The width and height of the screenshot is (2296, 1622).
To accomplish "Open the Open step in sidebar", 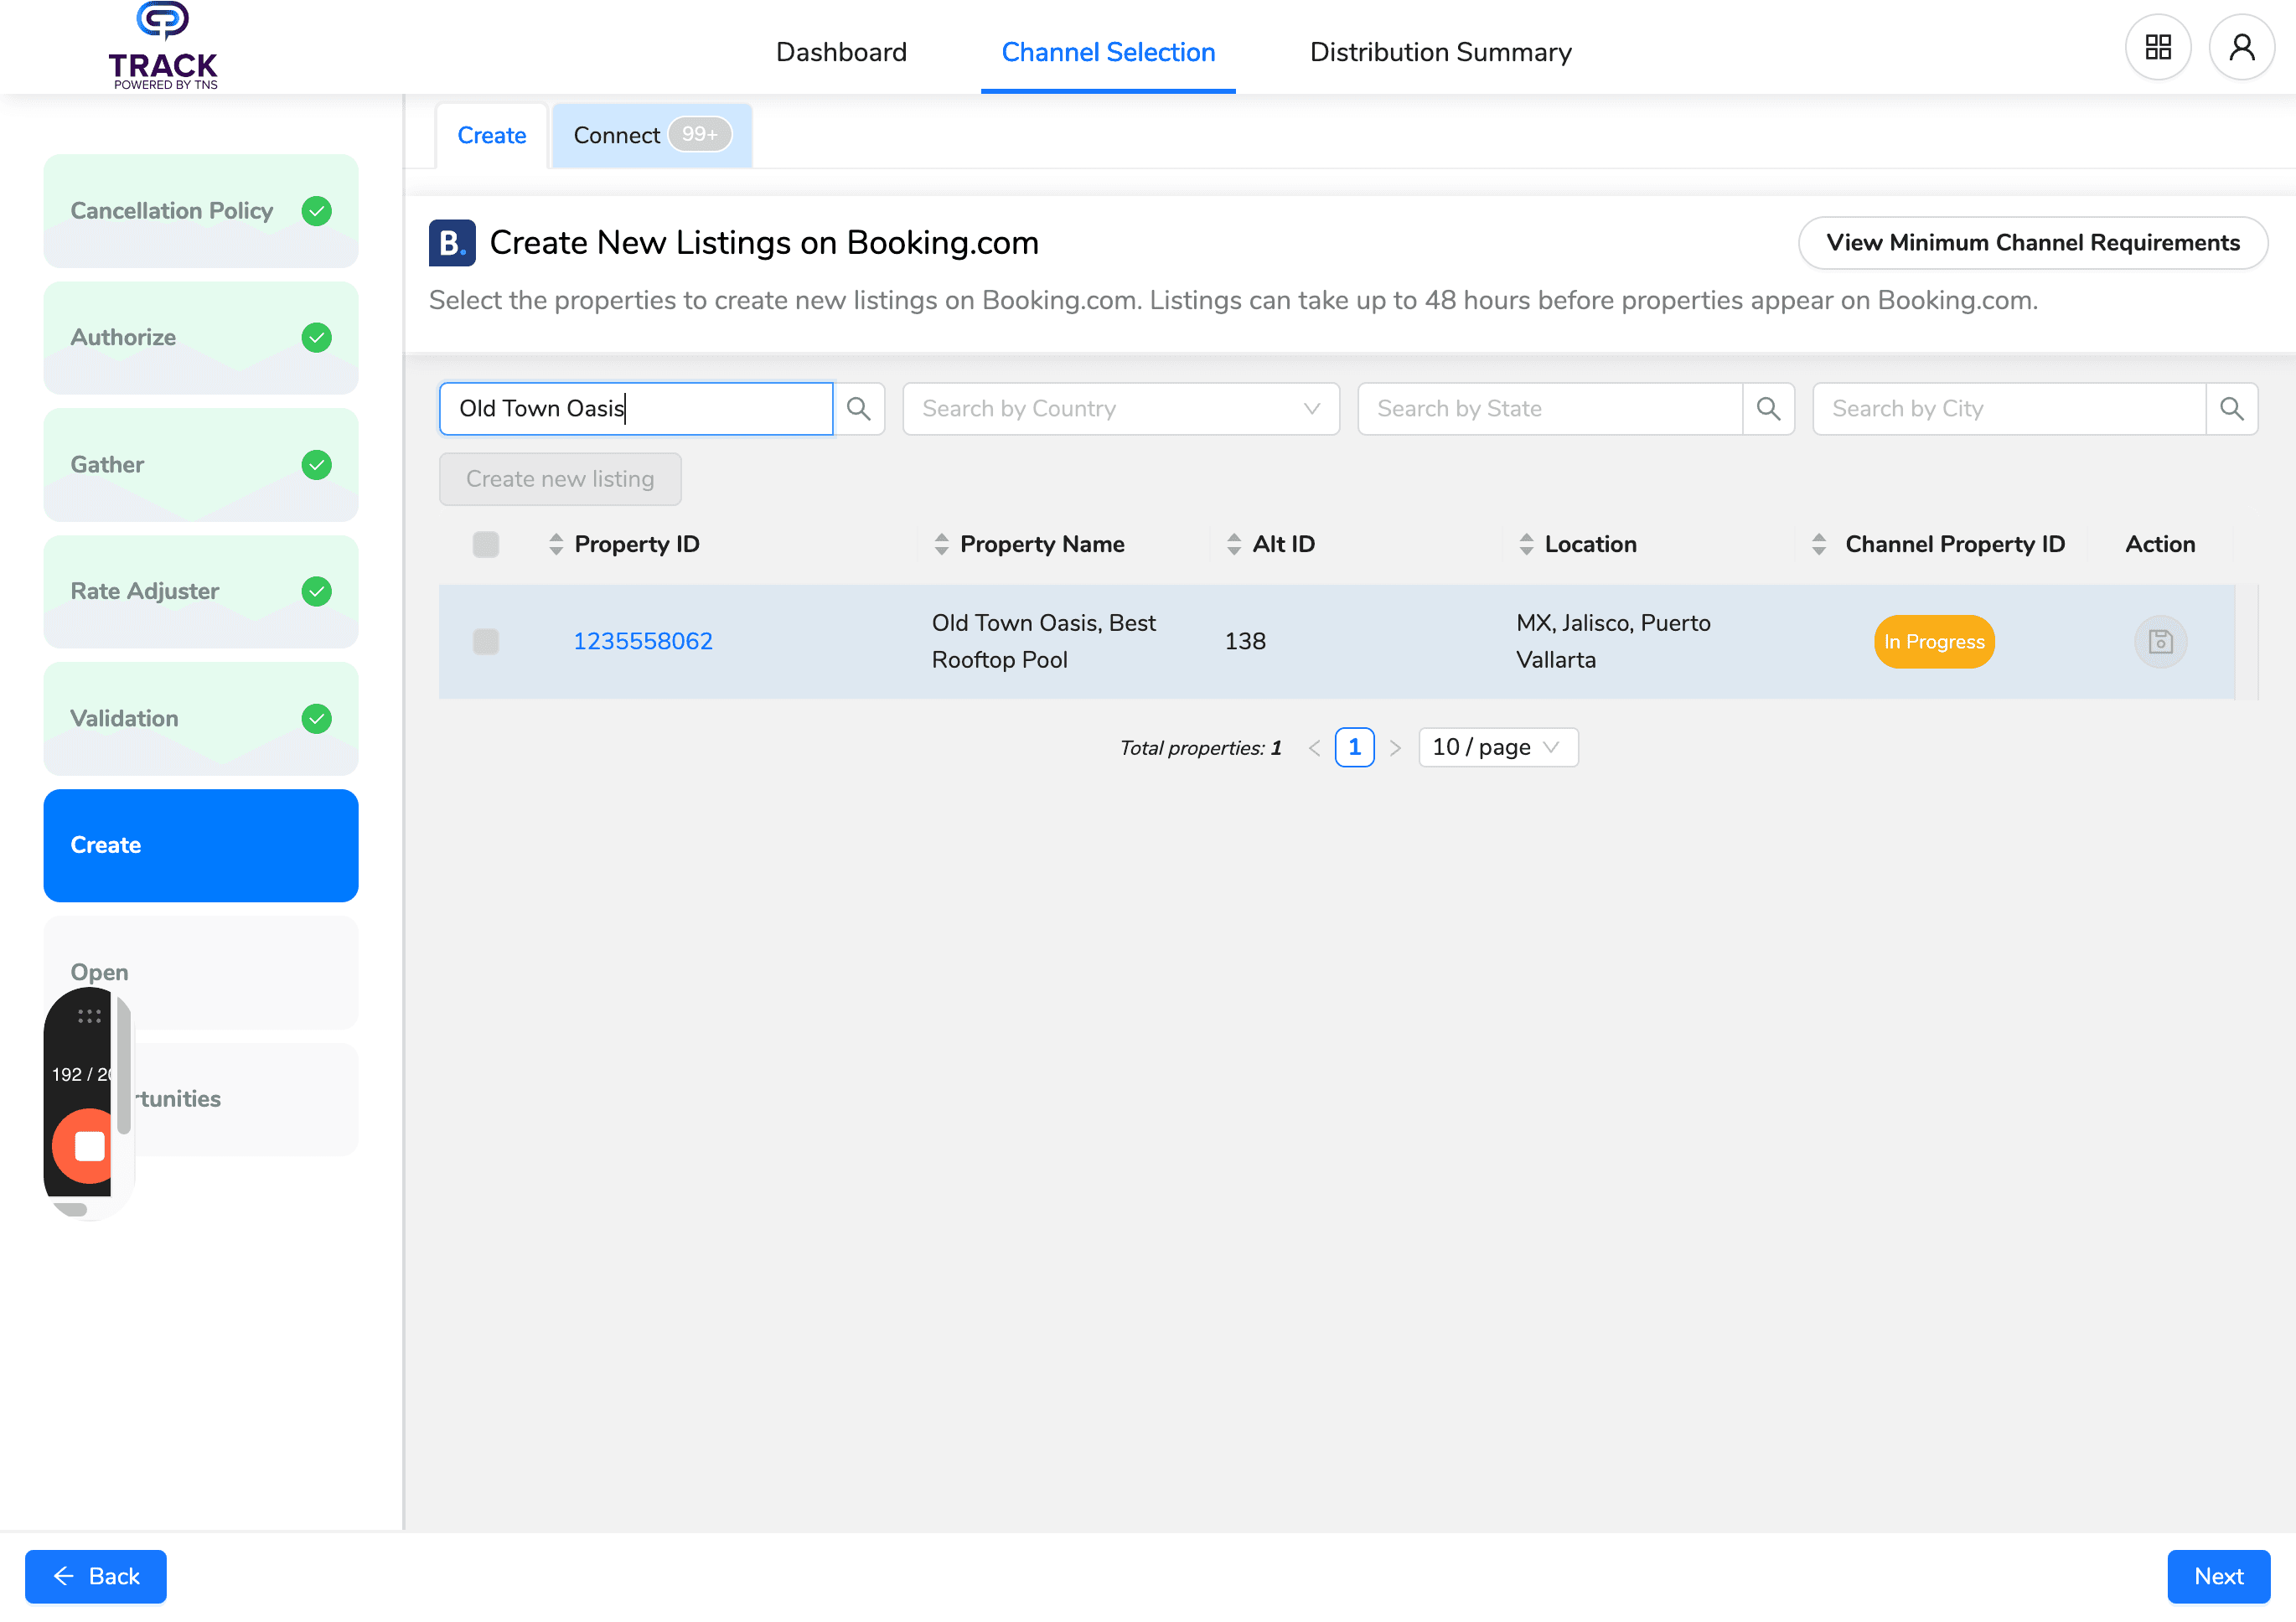I will click(201, 973).
